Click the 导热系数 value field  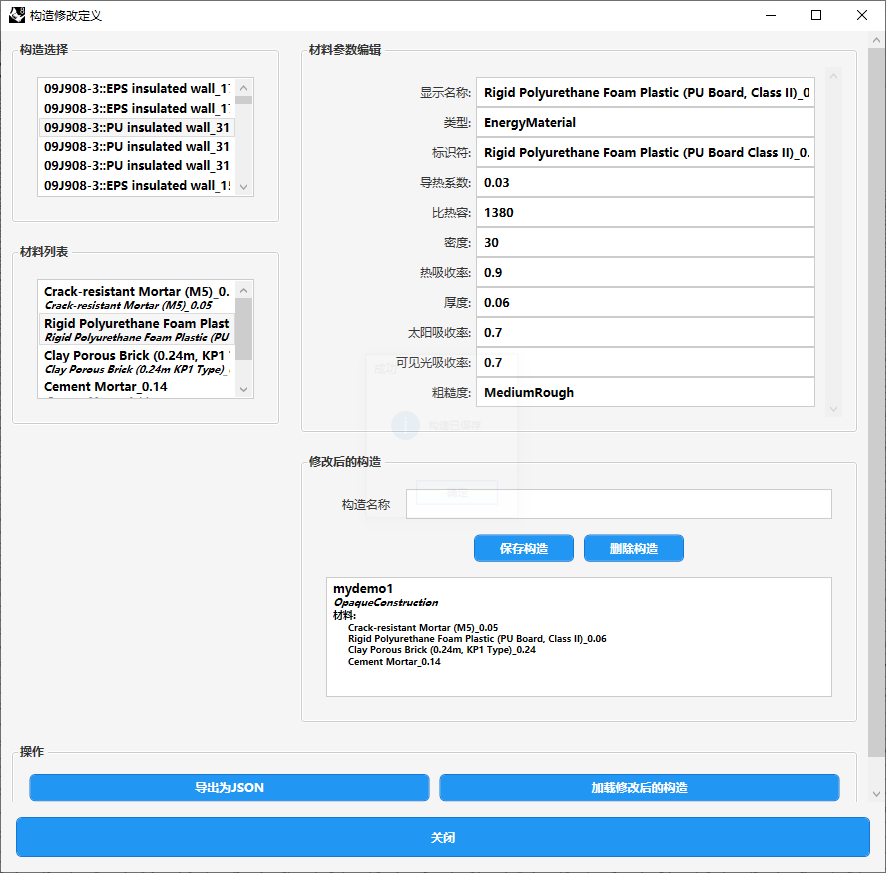click(645, 183)
